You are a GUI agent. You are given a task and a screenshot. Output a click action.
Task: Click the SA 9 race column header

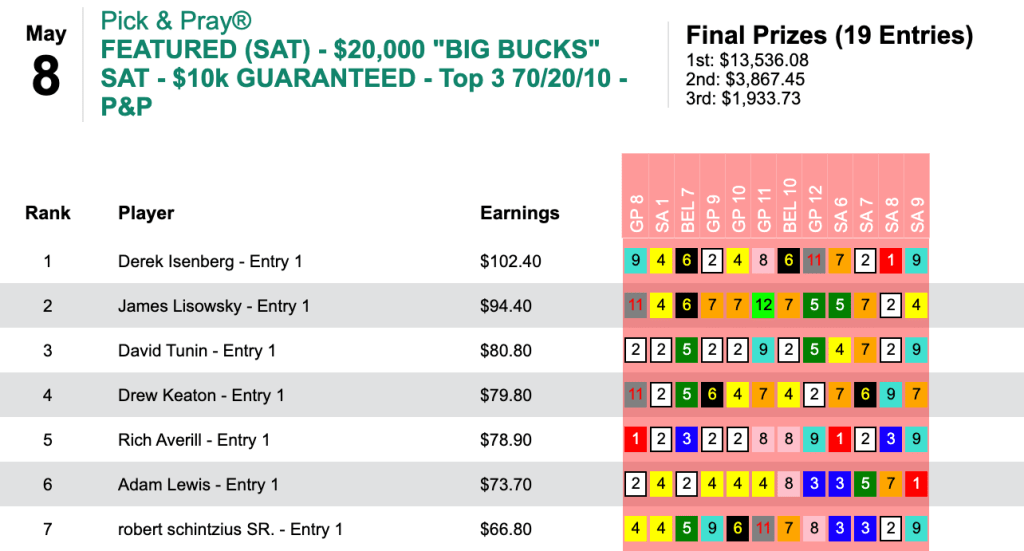point(917,213)
